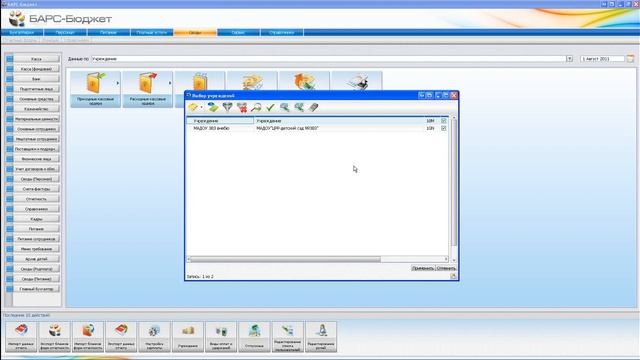Open the calendar icon next to the date field
The image size is (640, 360).
631,59
